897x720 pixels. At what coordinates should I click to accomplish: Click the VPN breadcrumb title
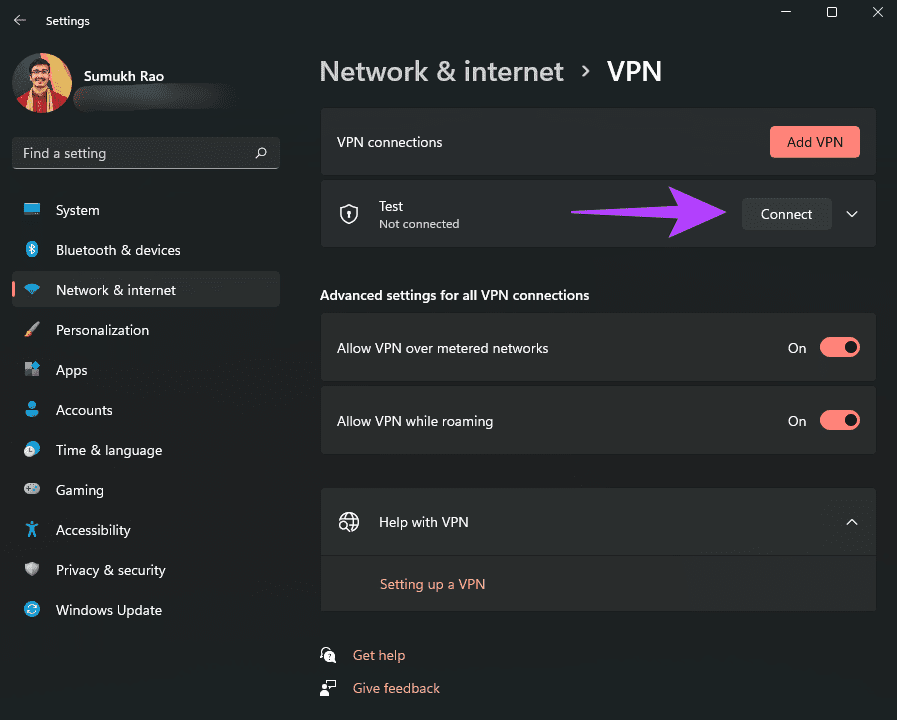point(634,71)
